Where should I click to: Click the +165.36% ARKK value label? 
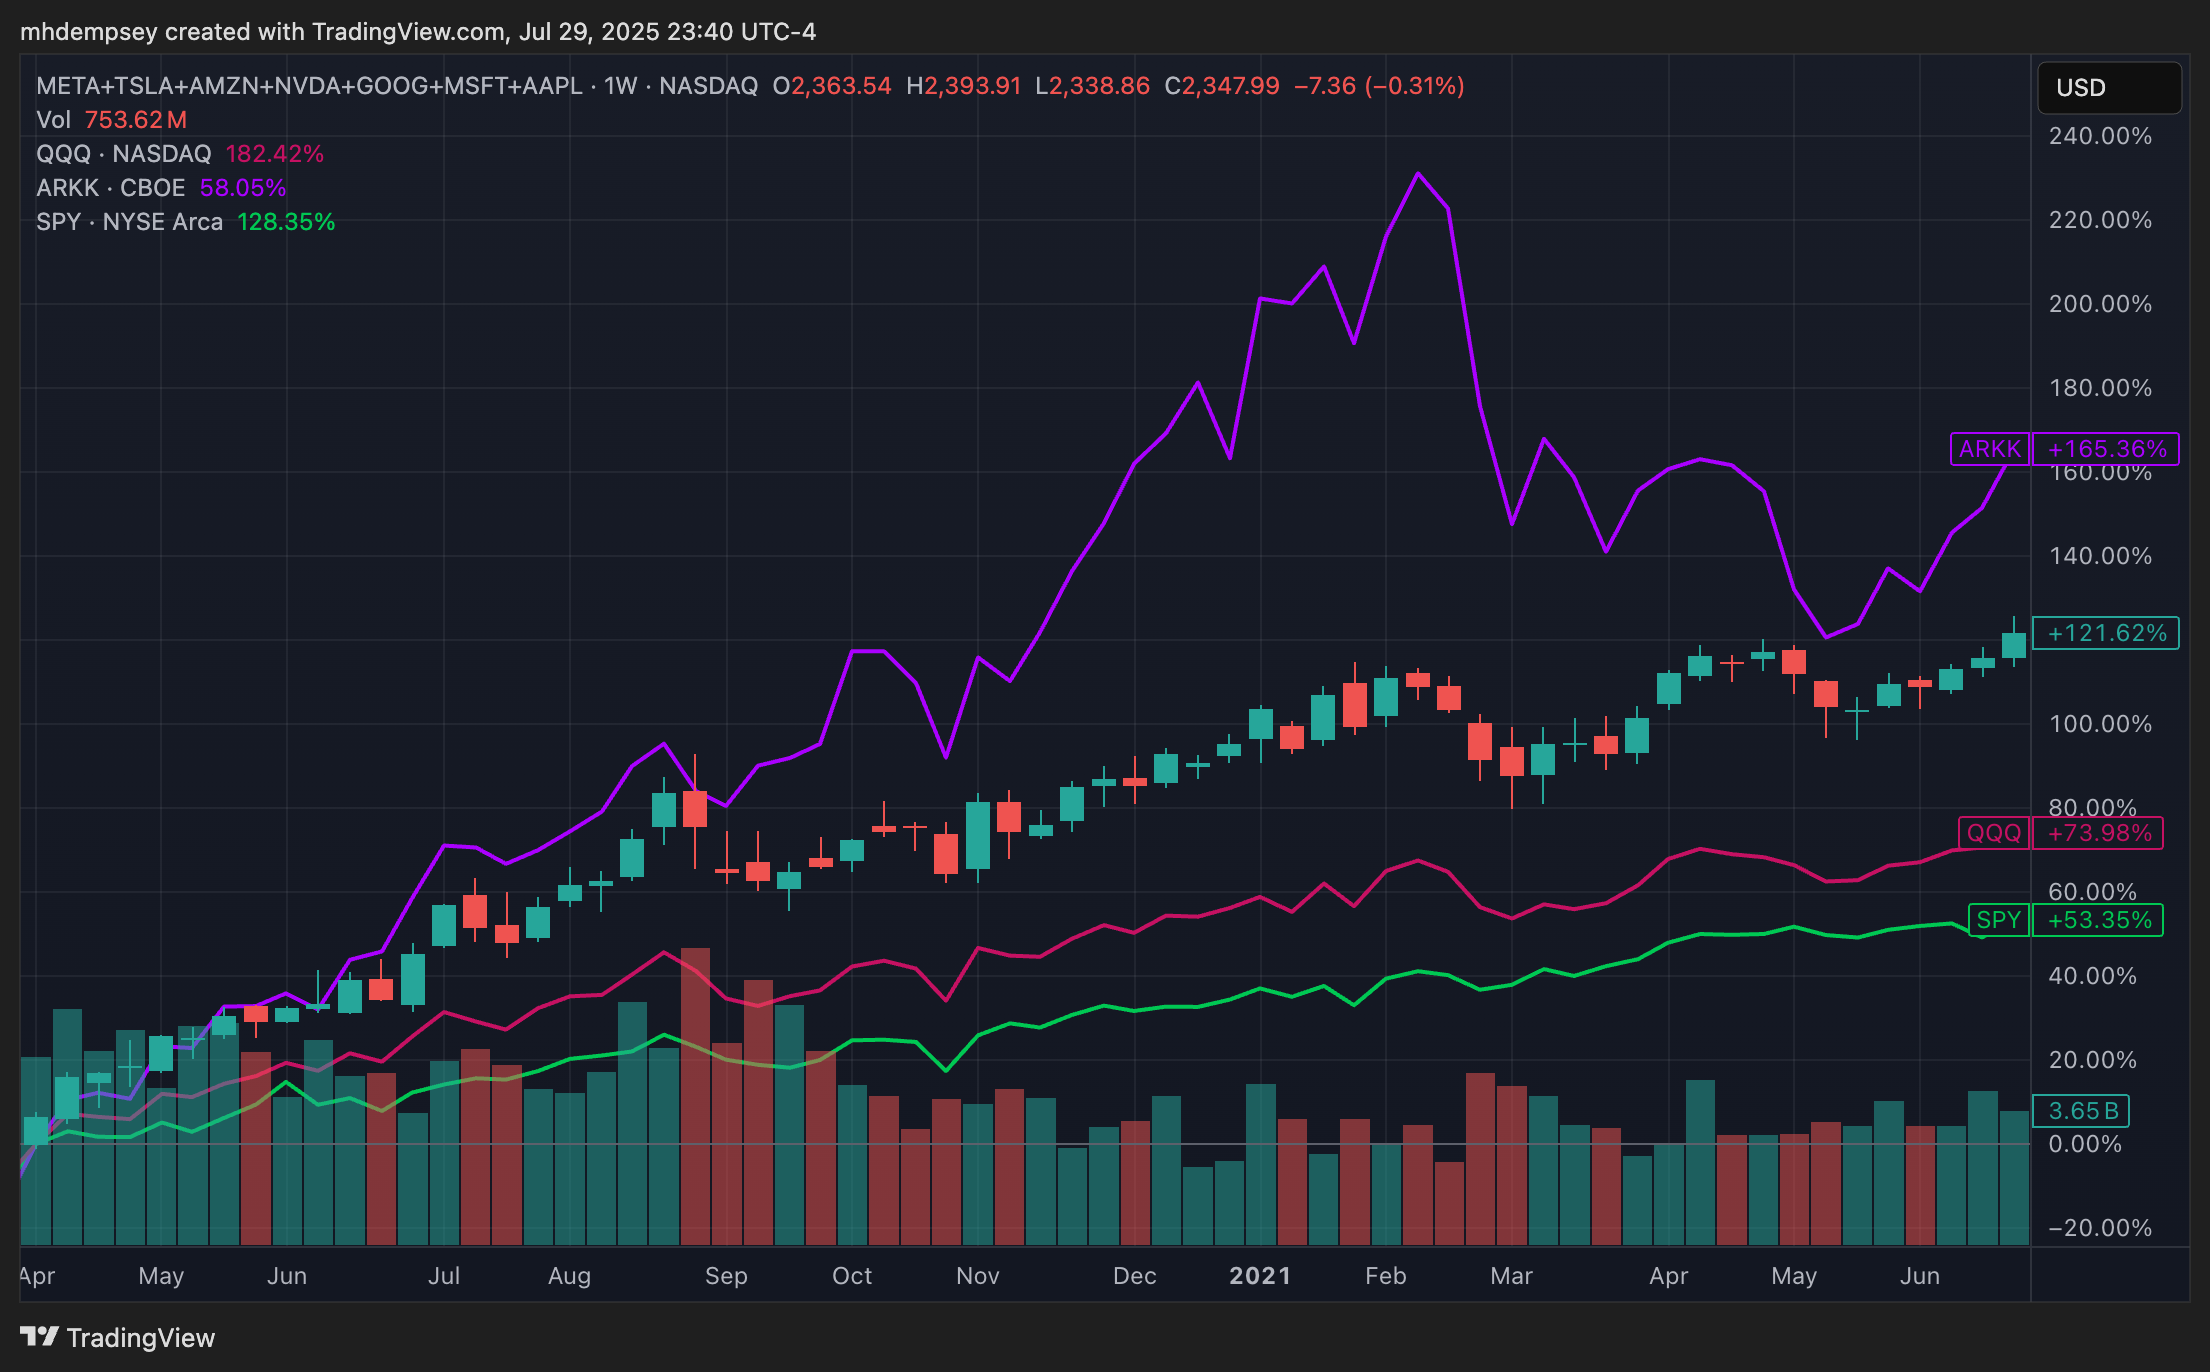(2106, 449)
